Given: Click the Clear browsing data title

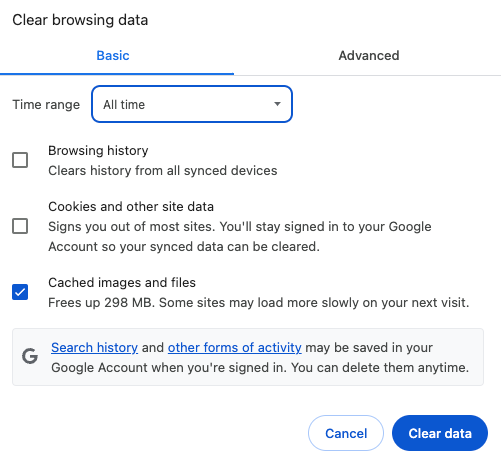Looking at the screenshot, I should click(x=80, y=20).
